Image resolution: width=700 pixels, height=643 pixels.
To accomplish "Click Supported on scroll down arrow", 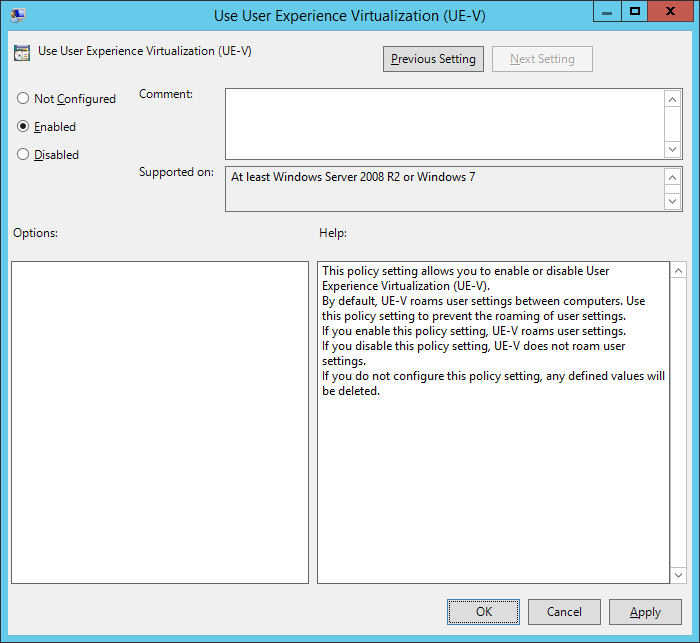I will 673,201.
